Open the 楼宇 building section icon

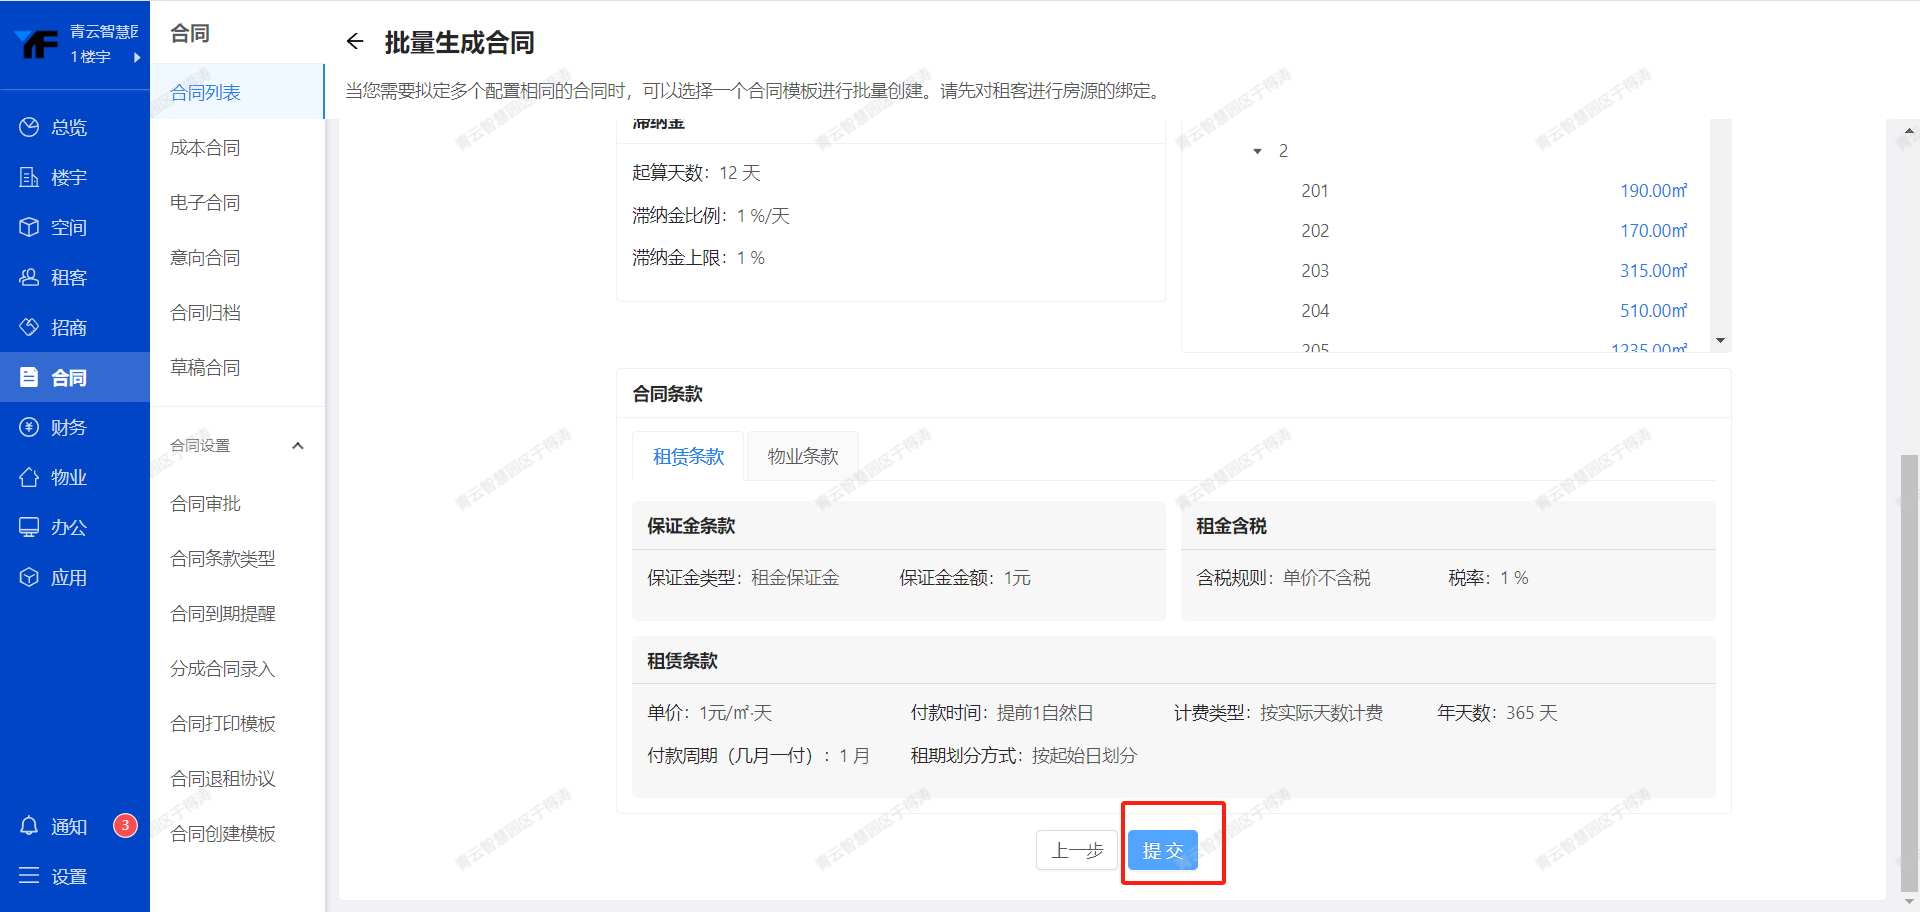point(29,177)
